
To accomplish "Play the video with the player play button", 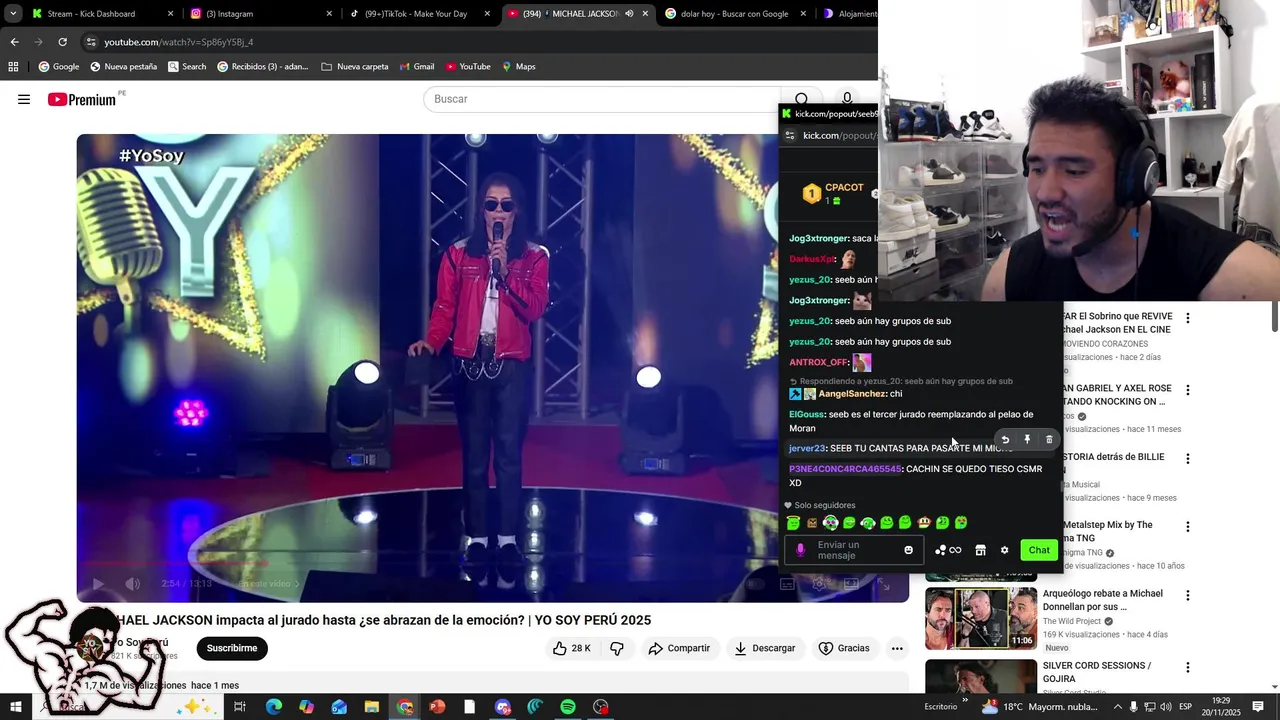I will [98, 584].
